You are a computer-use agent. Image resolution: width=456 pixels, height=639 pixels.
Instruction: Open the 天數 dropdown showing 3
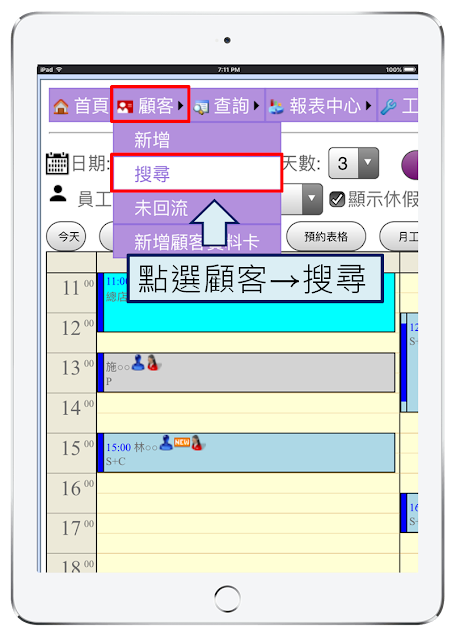353,163
